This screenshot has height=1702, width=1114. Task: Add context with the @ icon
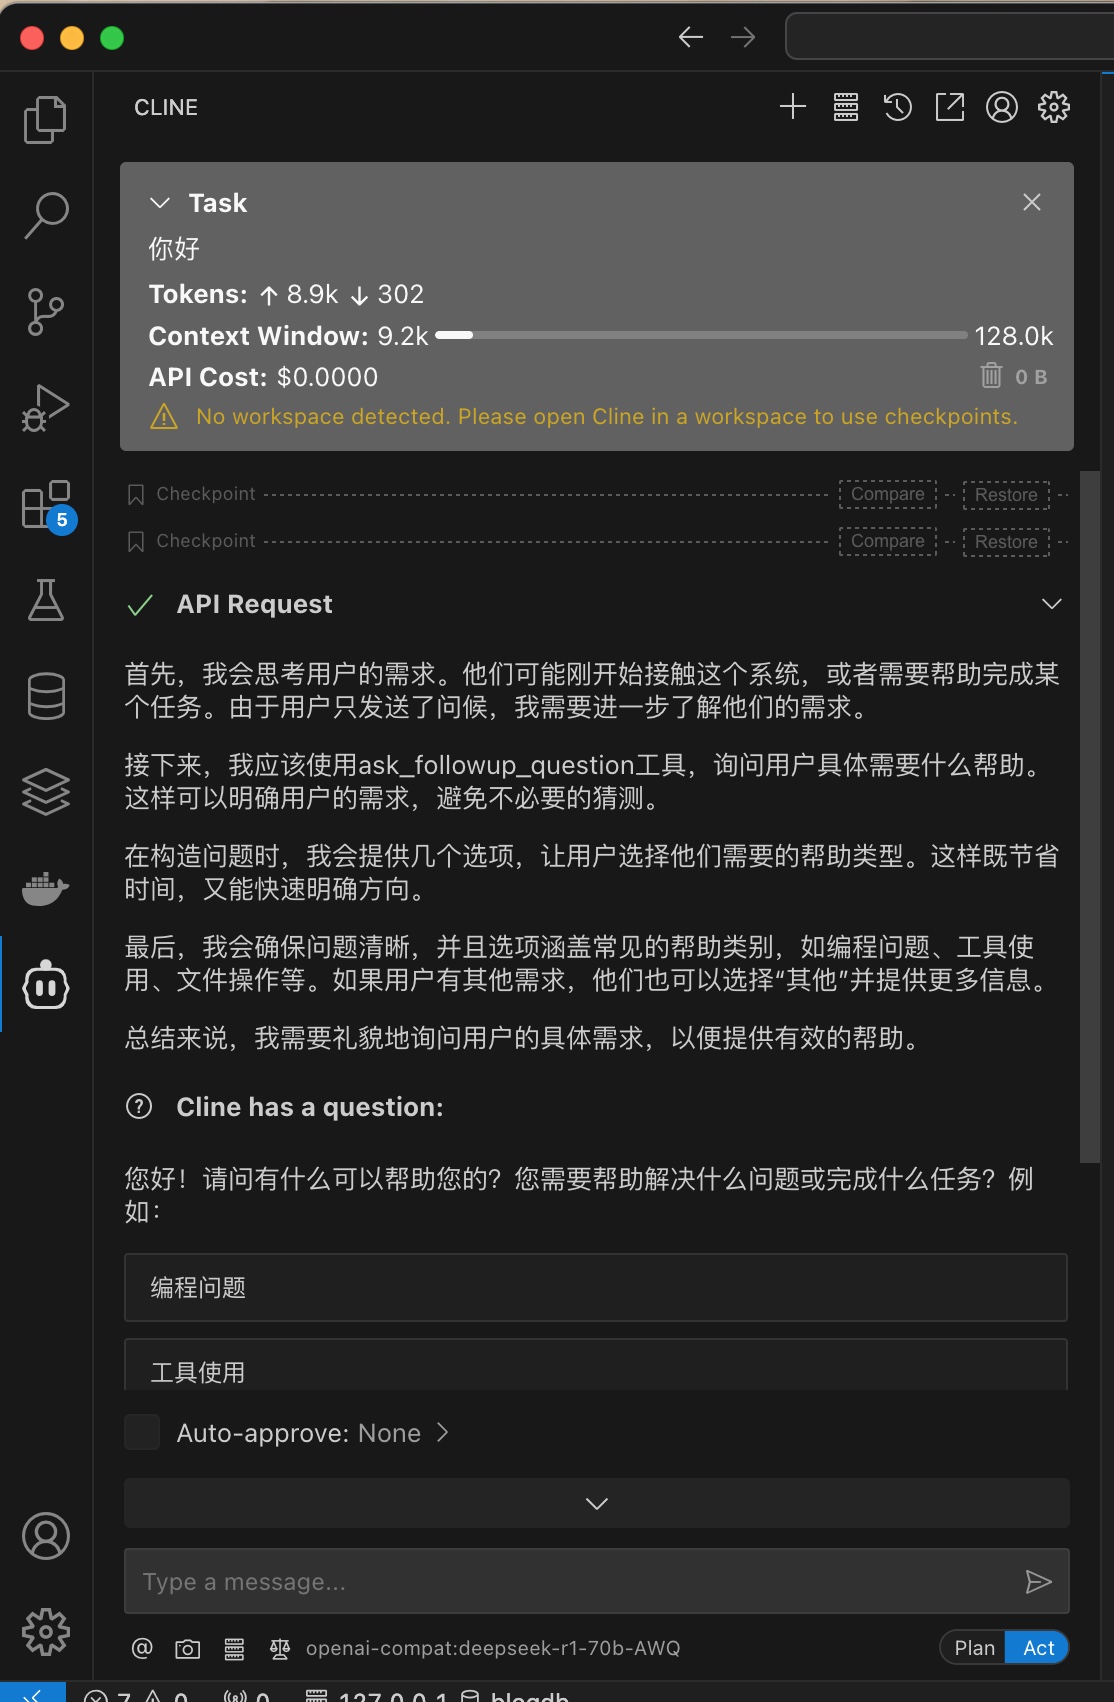[x=143, y=1648]
